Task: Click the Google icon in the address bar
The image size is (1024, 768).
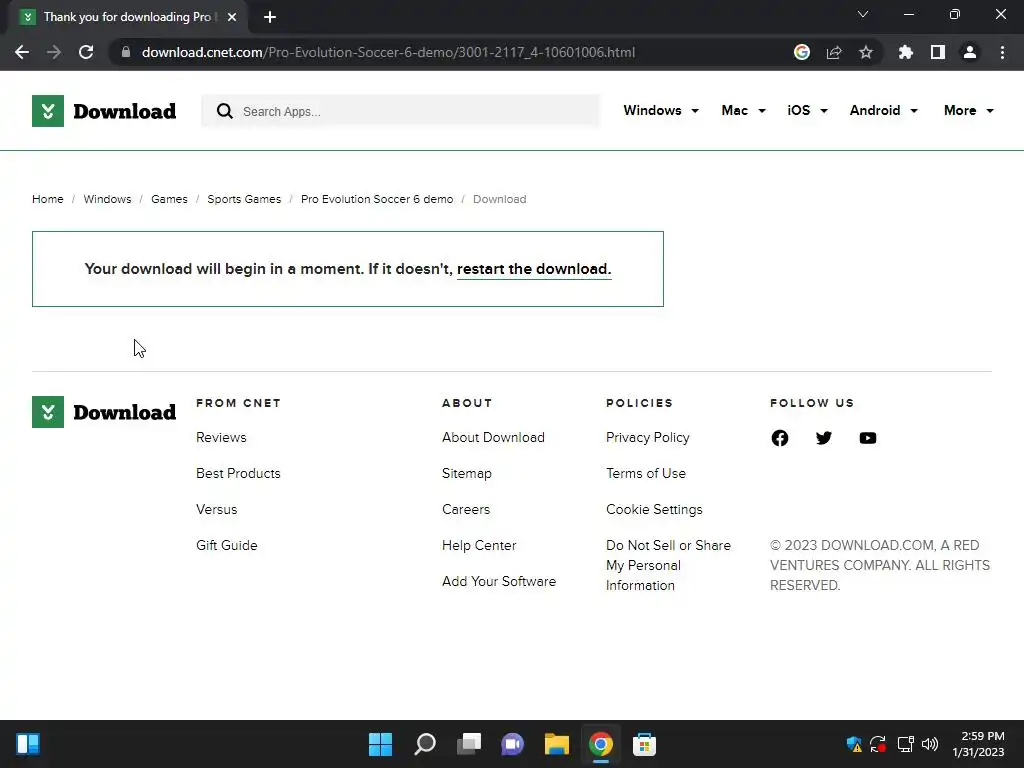Action: pos(802,52)
